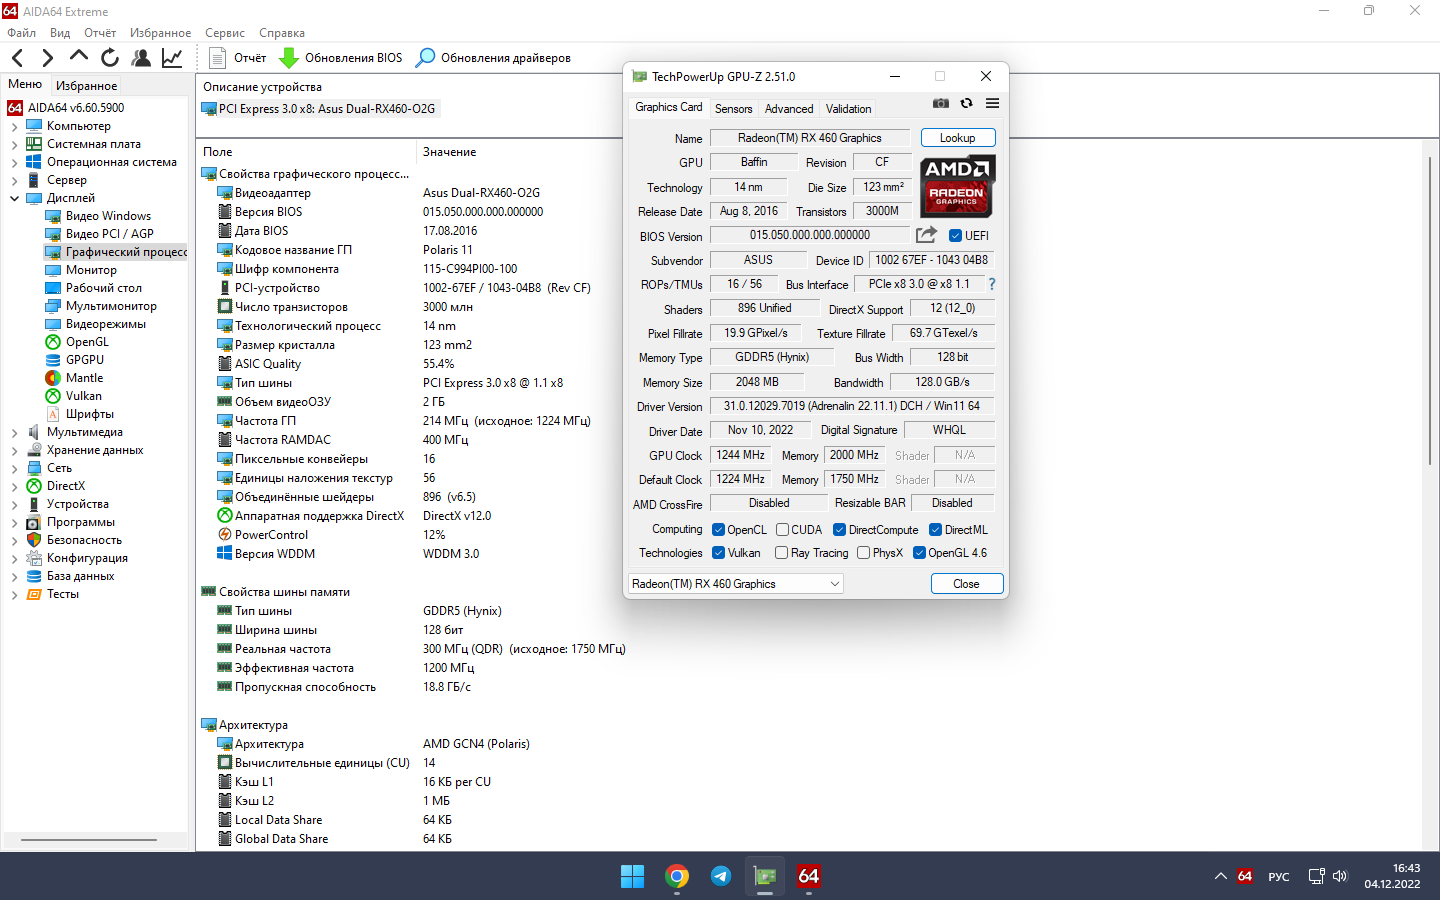Switch to the Sensors tab
The height and width of the screenshot is (900, 1440).
pos(733,109)
